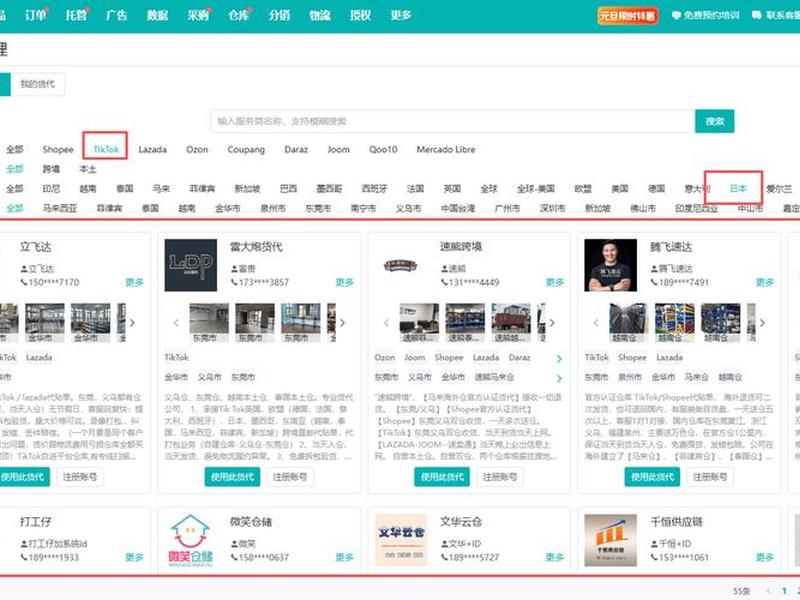The width and height of the screenshot is (800, 600).
Task: Open the 数据 top navigation item
Action: point(157,15)
